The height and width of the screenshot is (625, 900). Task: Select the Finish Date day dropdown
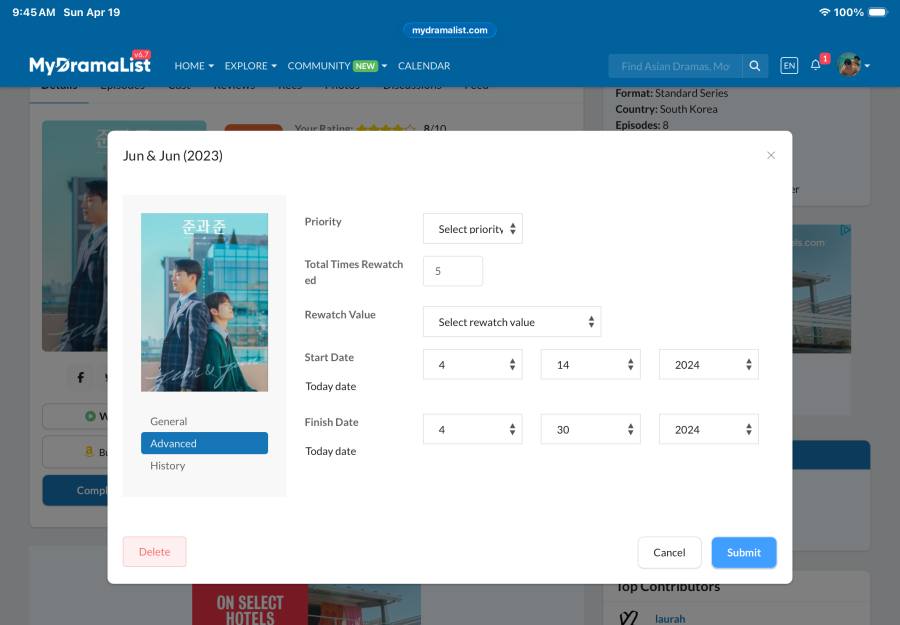[x=591, y=429]
